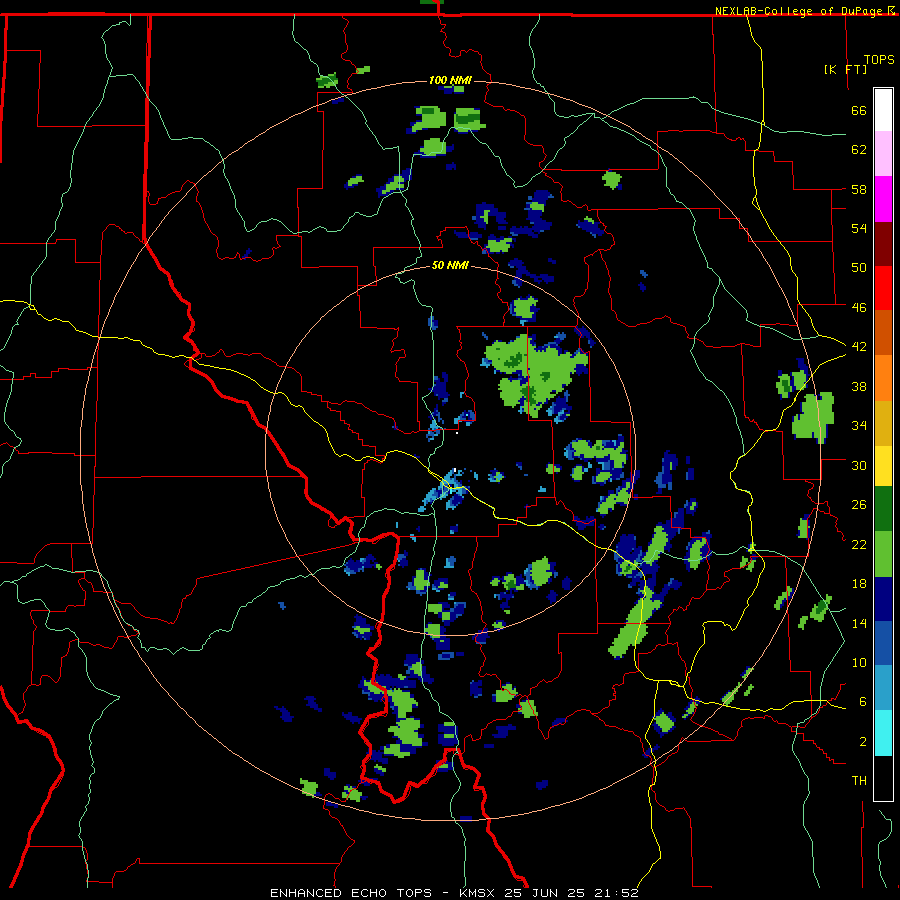Click the TOPS legend title

(x=879, y=60)
